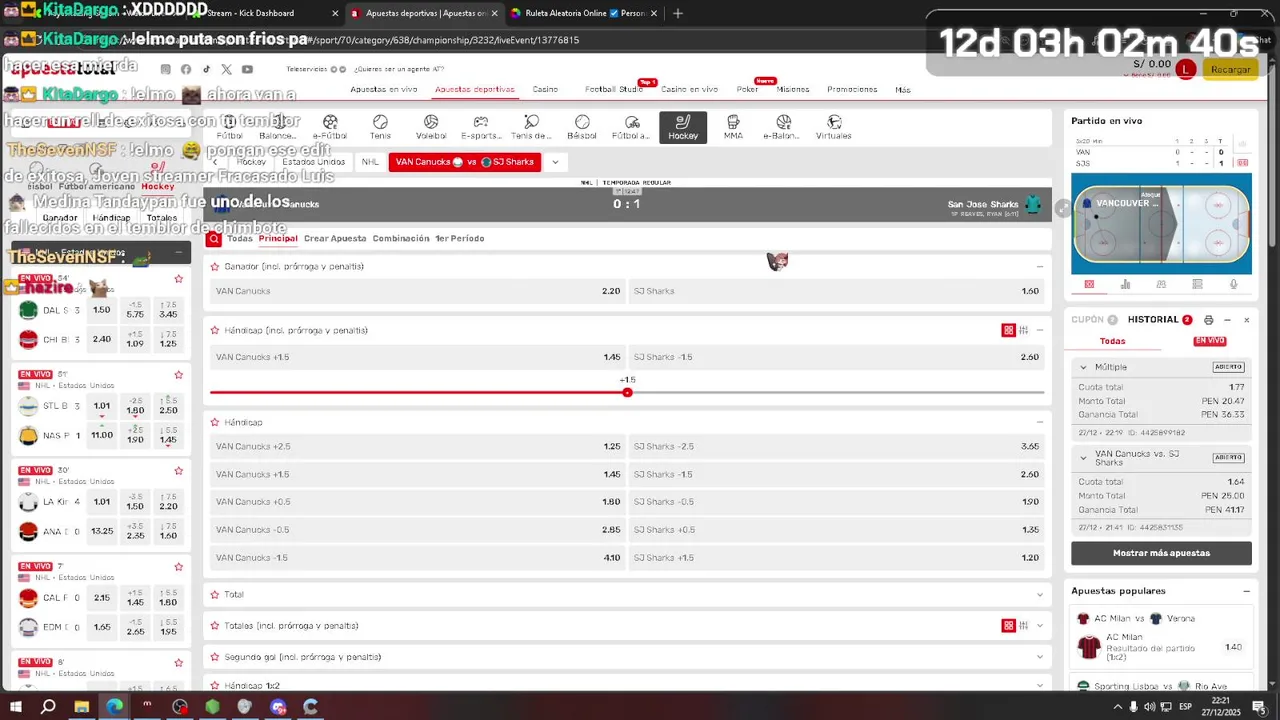1280x720 pixels.
Task: Click Mostrar más apuestas button
Action: pyautogui.click(x=1161, y=553)
